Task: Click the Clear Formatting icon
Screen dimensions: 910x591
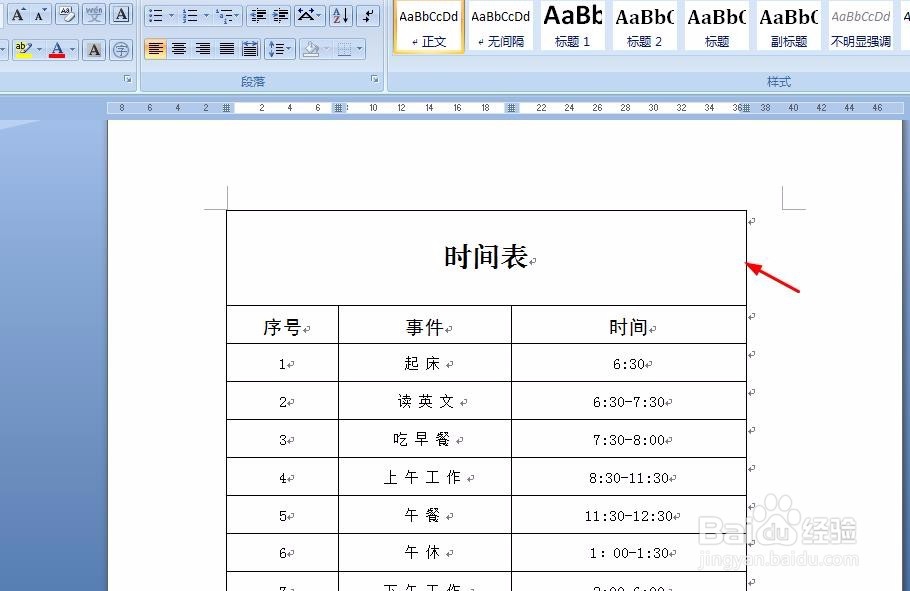Action: click(67, 14)
